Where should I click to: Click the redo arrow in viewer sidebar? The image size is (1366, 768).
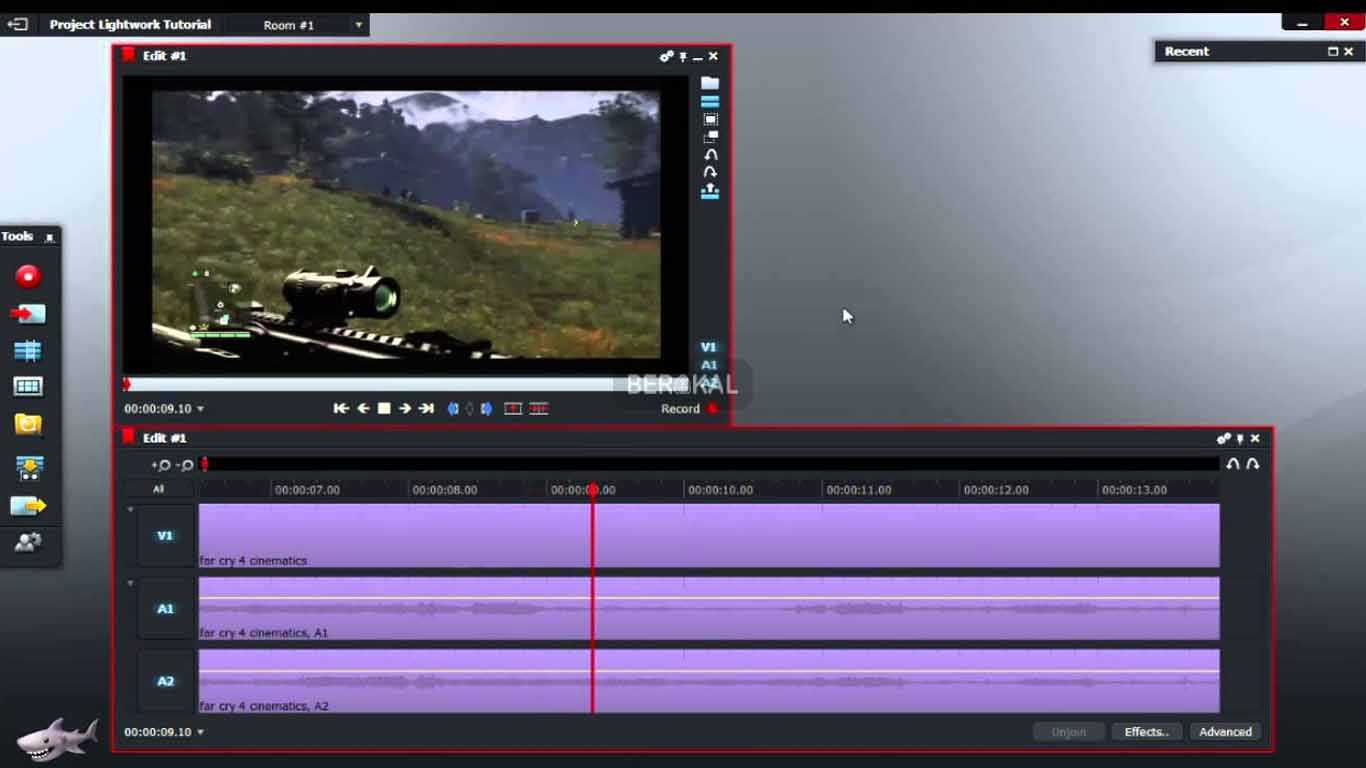(710, 172)
